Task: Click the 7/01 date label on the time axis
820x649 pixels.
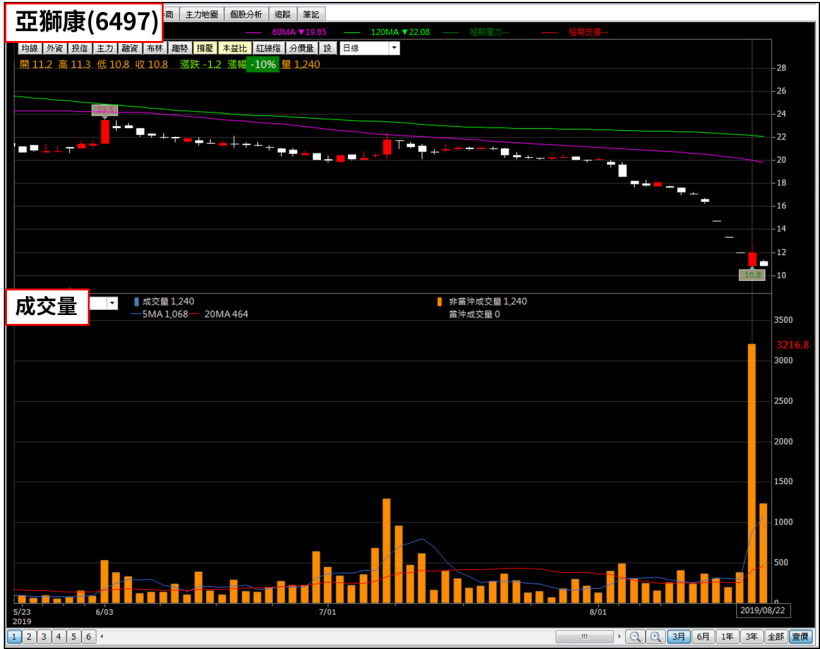Action: pyautogui.click(x=327, y=612)
